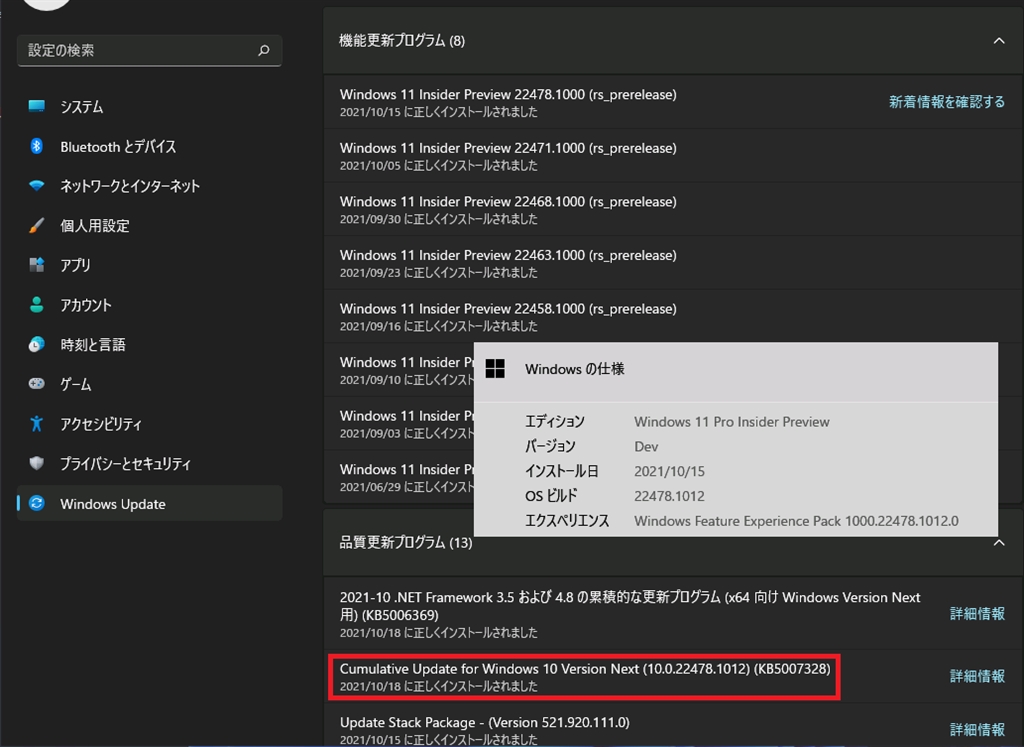Select プライバシーとセキュリティ in sidebar
The height and width of the screenshot is (747, 1024).
coord(150,464)
